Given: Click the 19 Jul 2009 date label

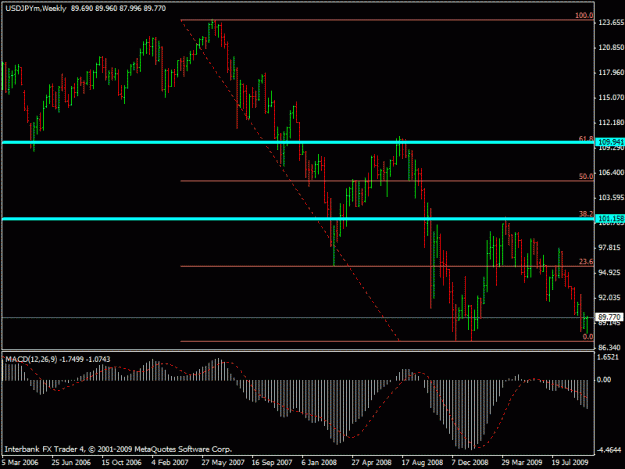Looking at the screenshot, I should 570,462.
